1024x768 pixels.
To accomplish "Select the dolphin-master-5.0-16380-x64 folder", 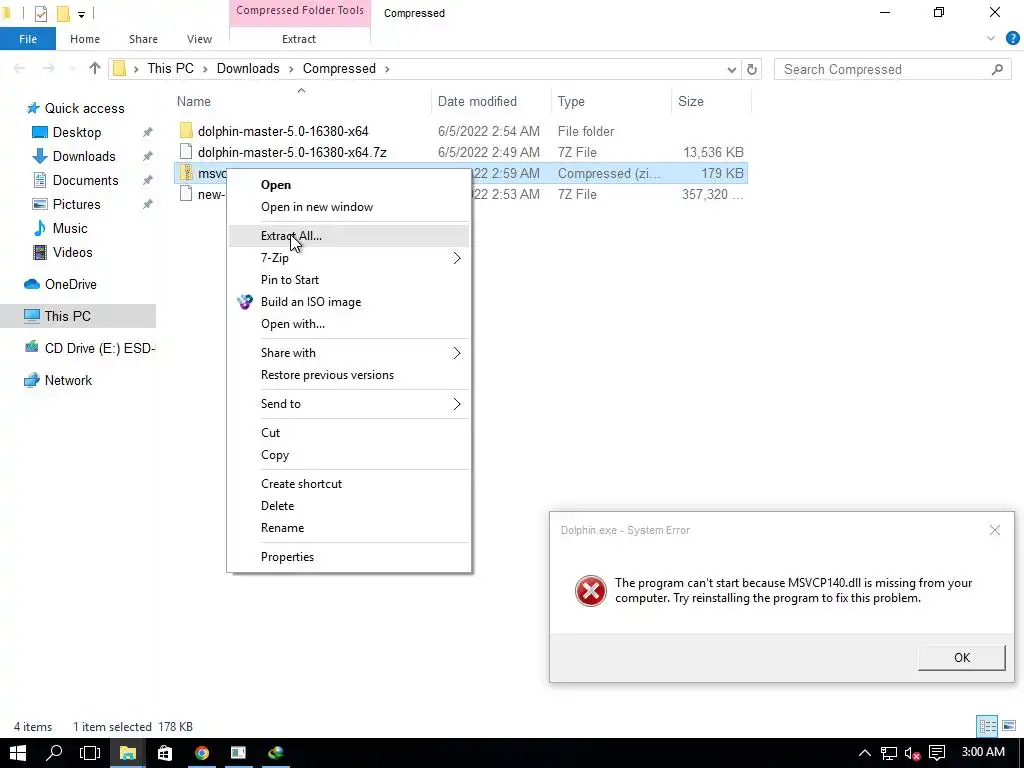I will point(283,131).
